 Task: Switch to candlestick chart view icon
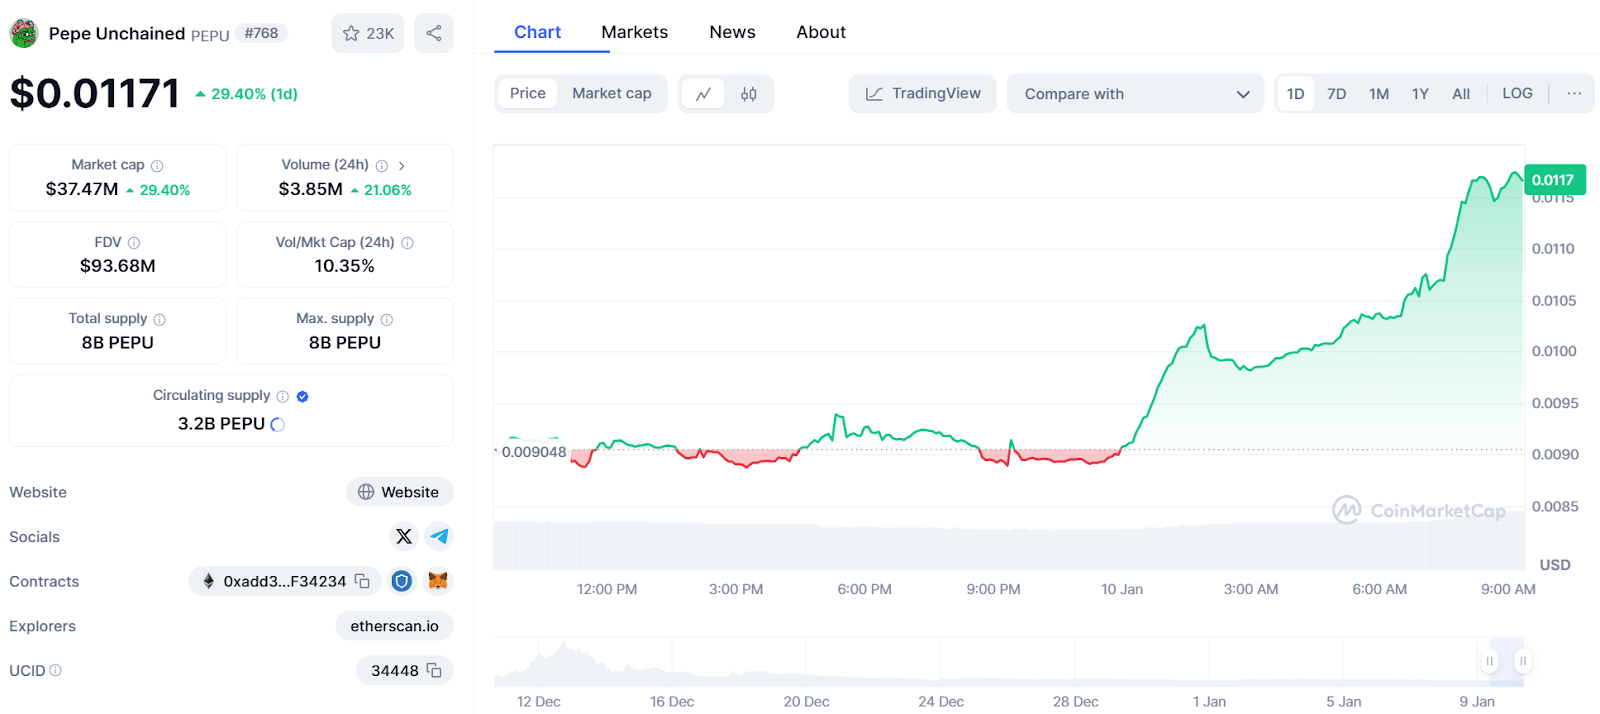coord(749,94)
